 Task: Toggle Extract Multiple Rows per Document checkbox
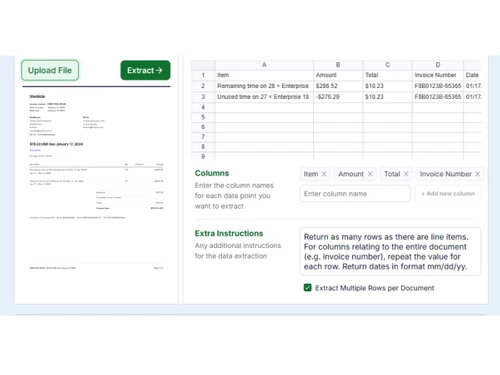pyautogui.click(x=307, y=288)
